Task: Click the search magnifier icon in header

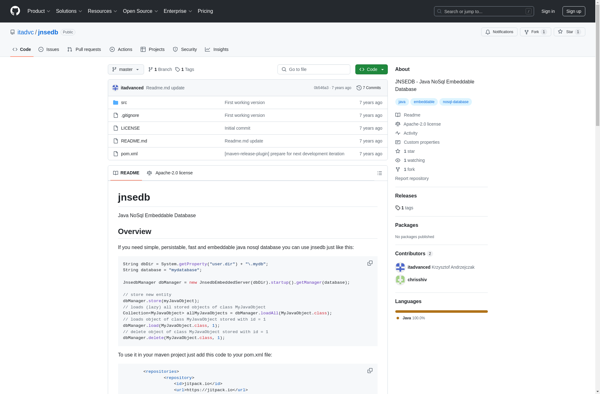Action: [439, 11]
